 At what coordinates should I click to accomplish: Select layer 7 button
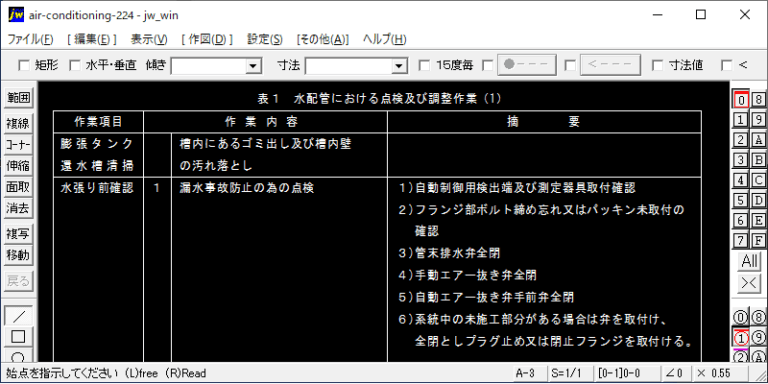[x=741, y=240]
